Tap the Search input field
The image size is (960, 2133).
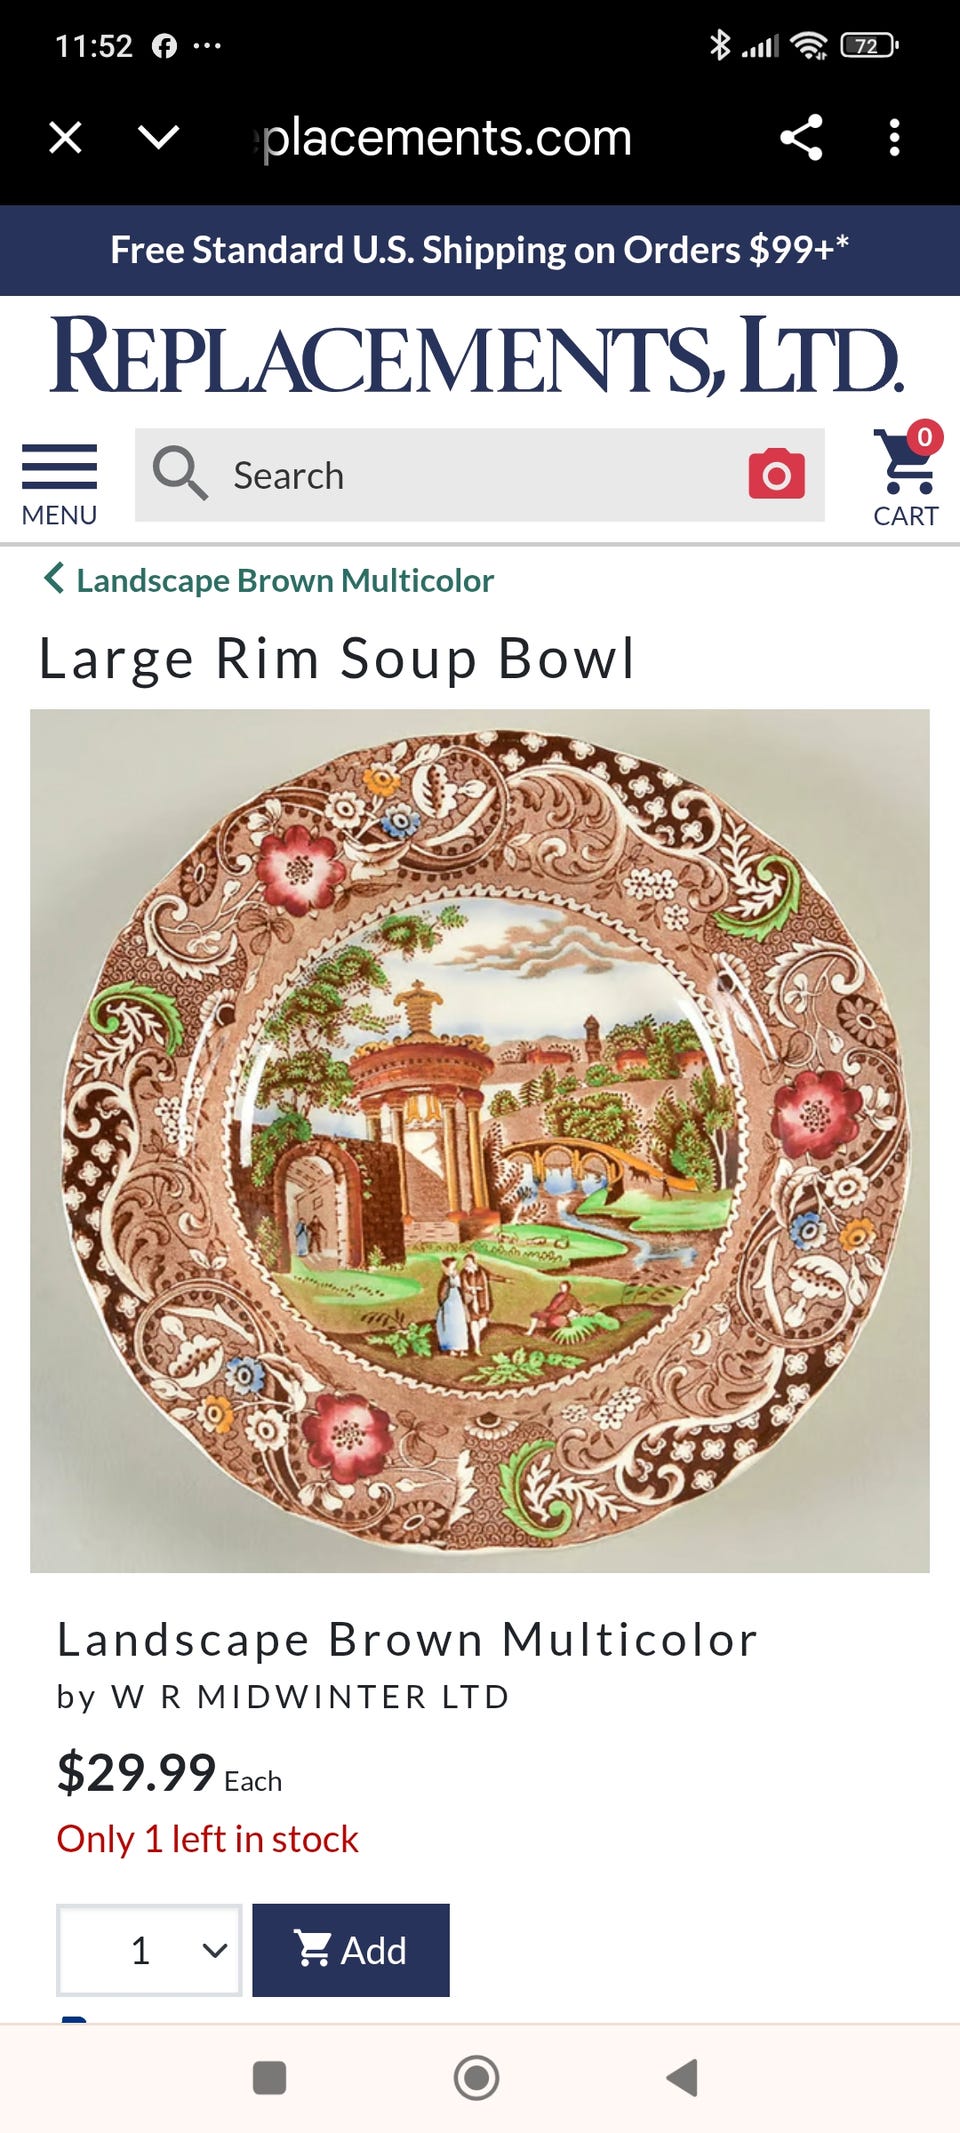tap(480, 475)
